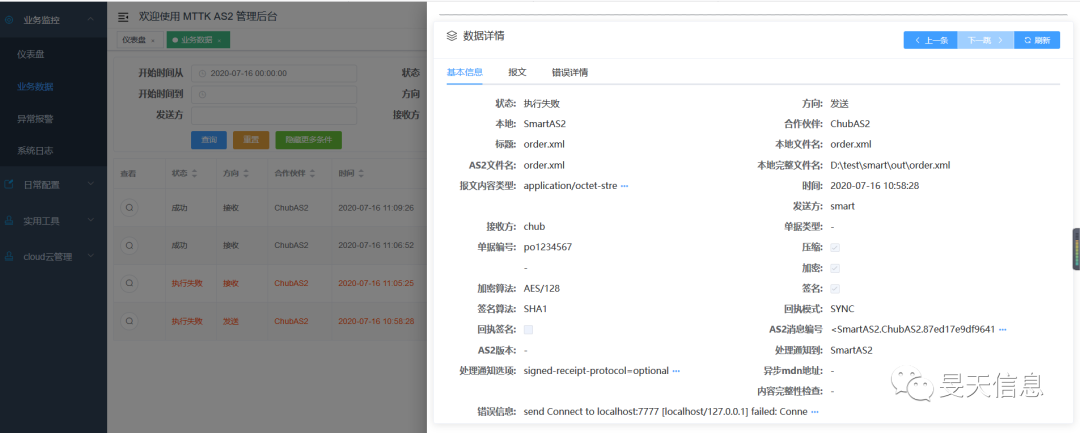Viewport: 1080px width, 433px height.
Task: Switch to the 报文 tab
Action: tap(517, 72)
